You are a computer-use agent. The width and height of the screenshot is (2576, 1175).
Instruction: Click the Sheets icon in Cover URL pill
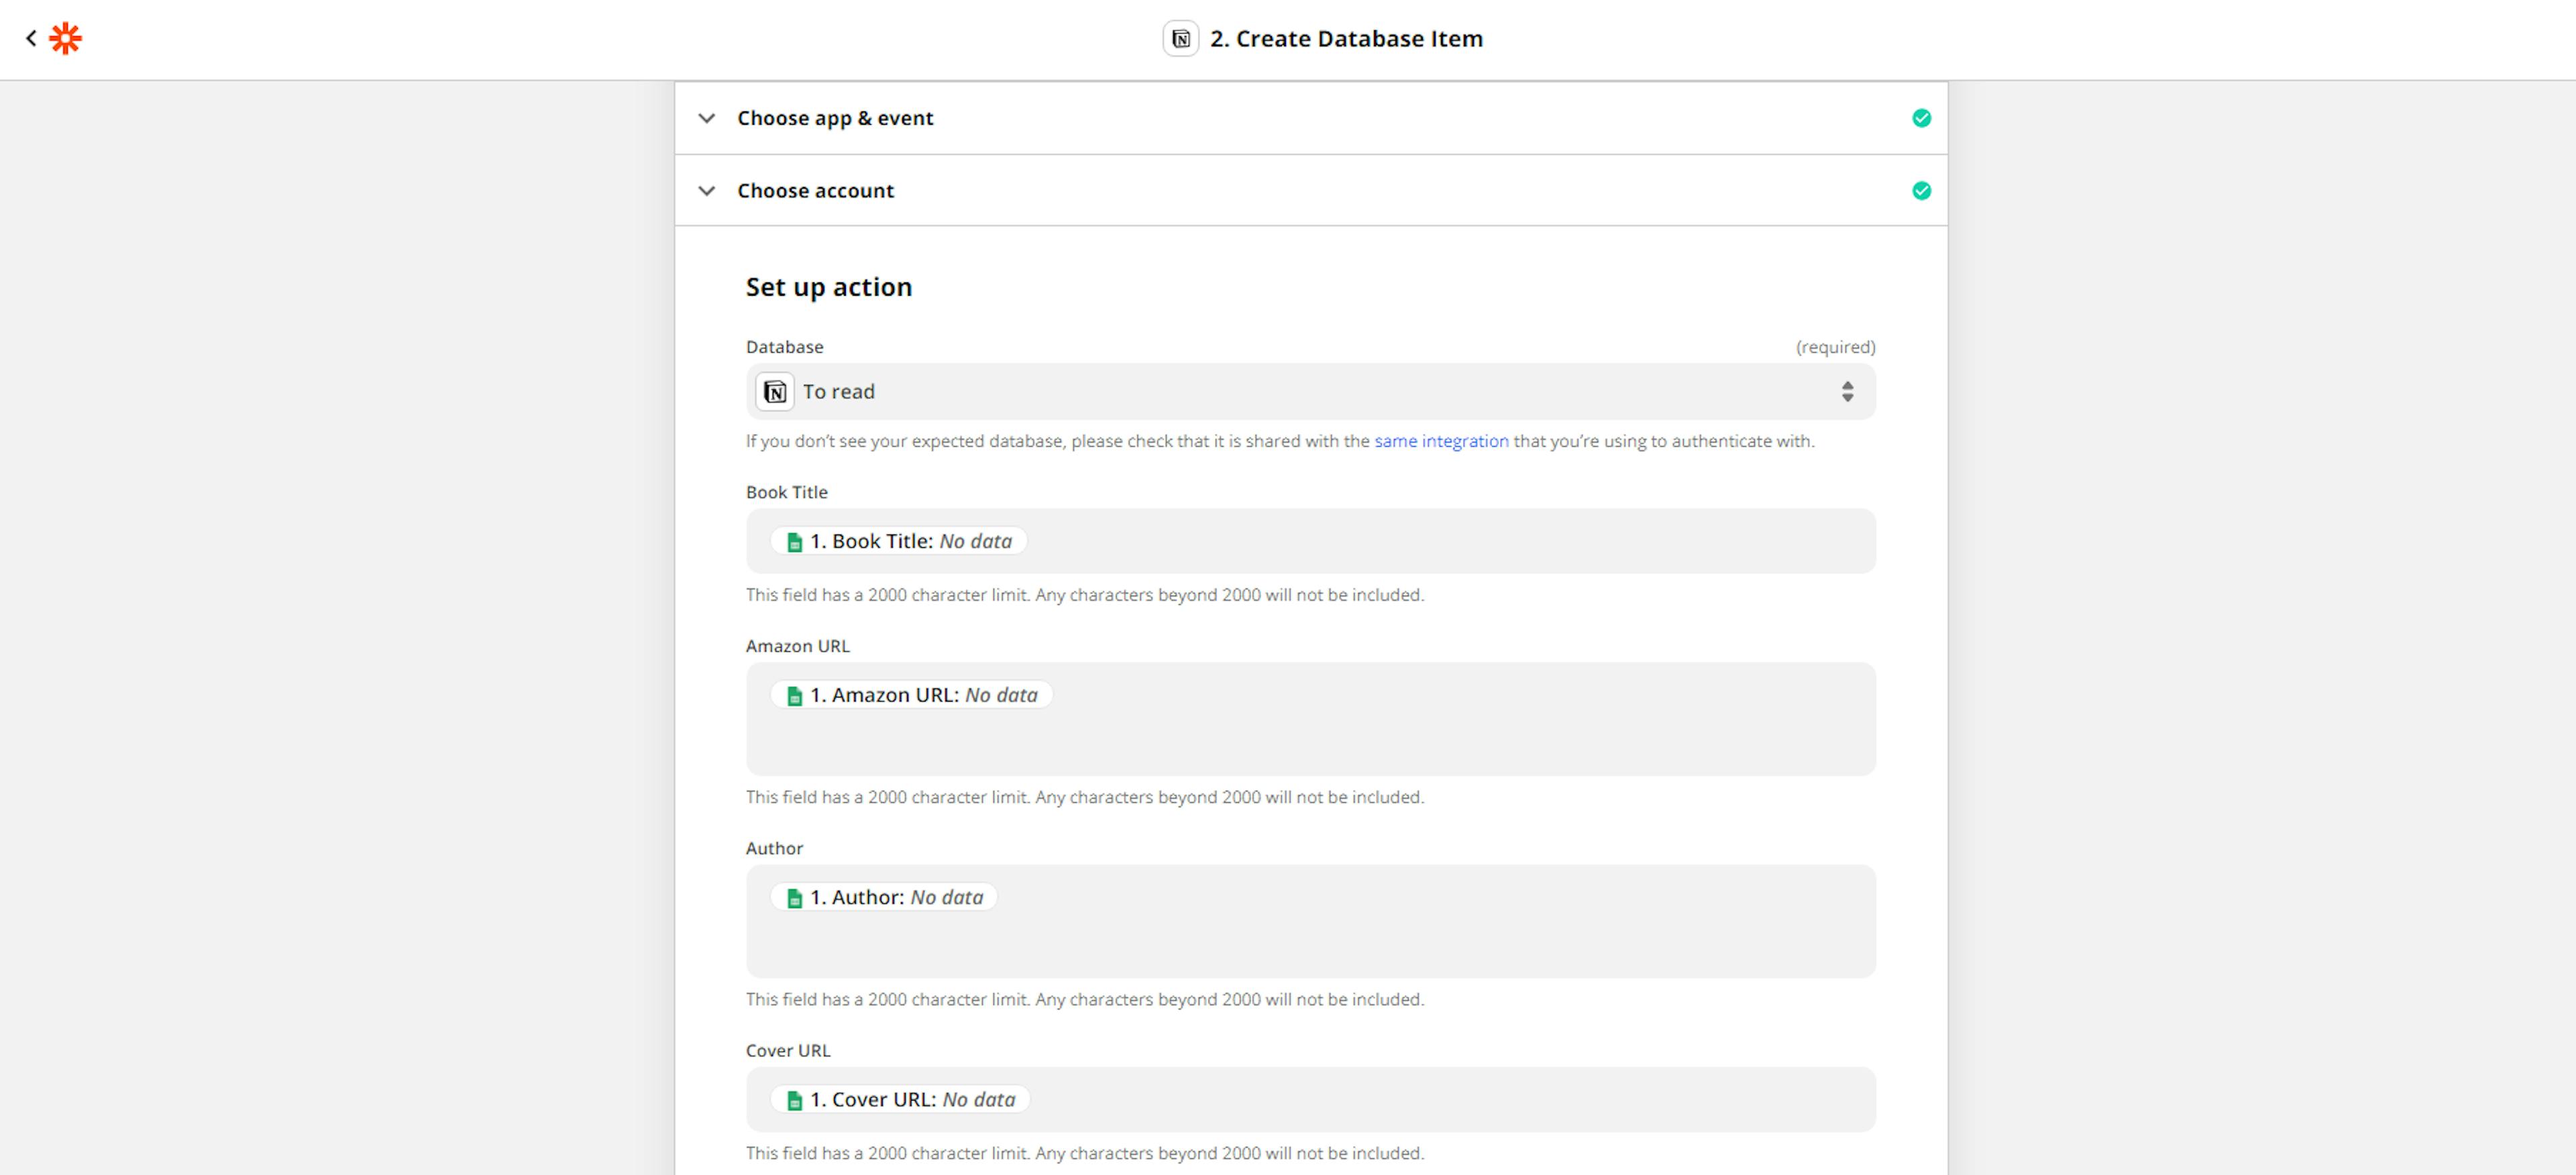click(x=795, y=1100)
